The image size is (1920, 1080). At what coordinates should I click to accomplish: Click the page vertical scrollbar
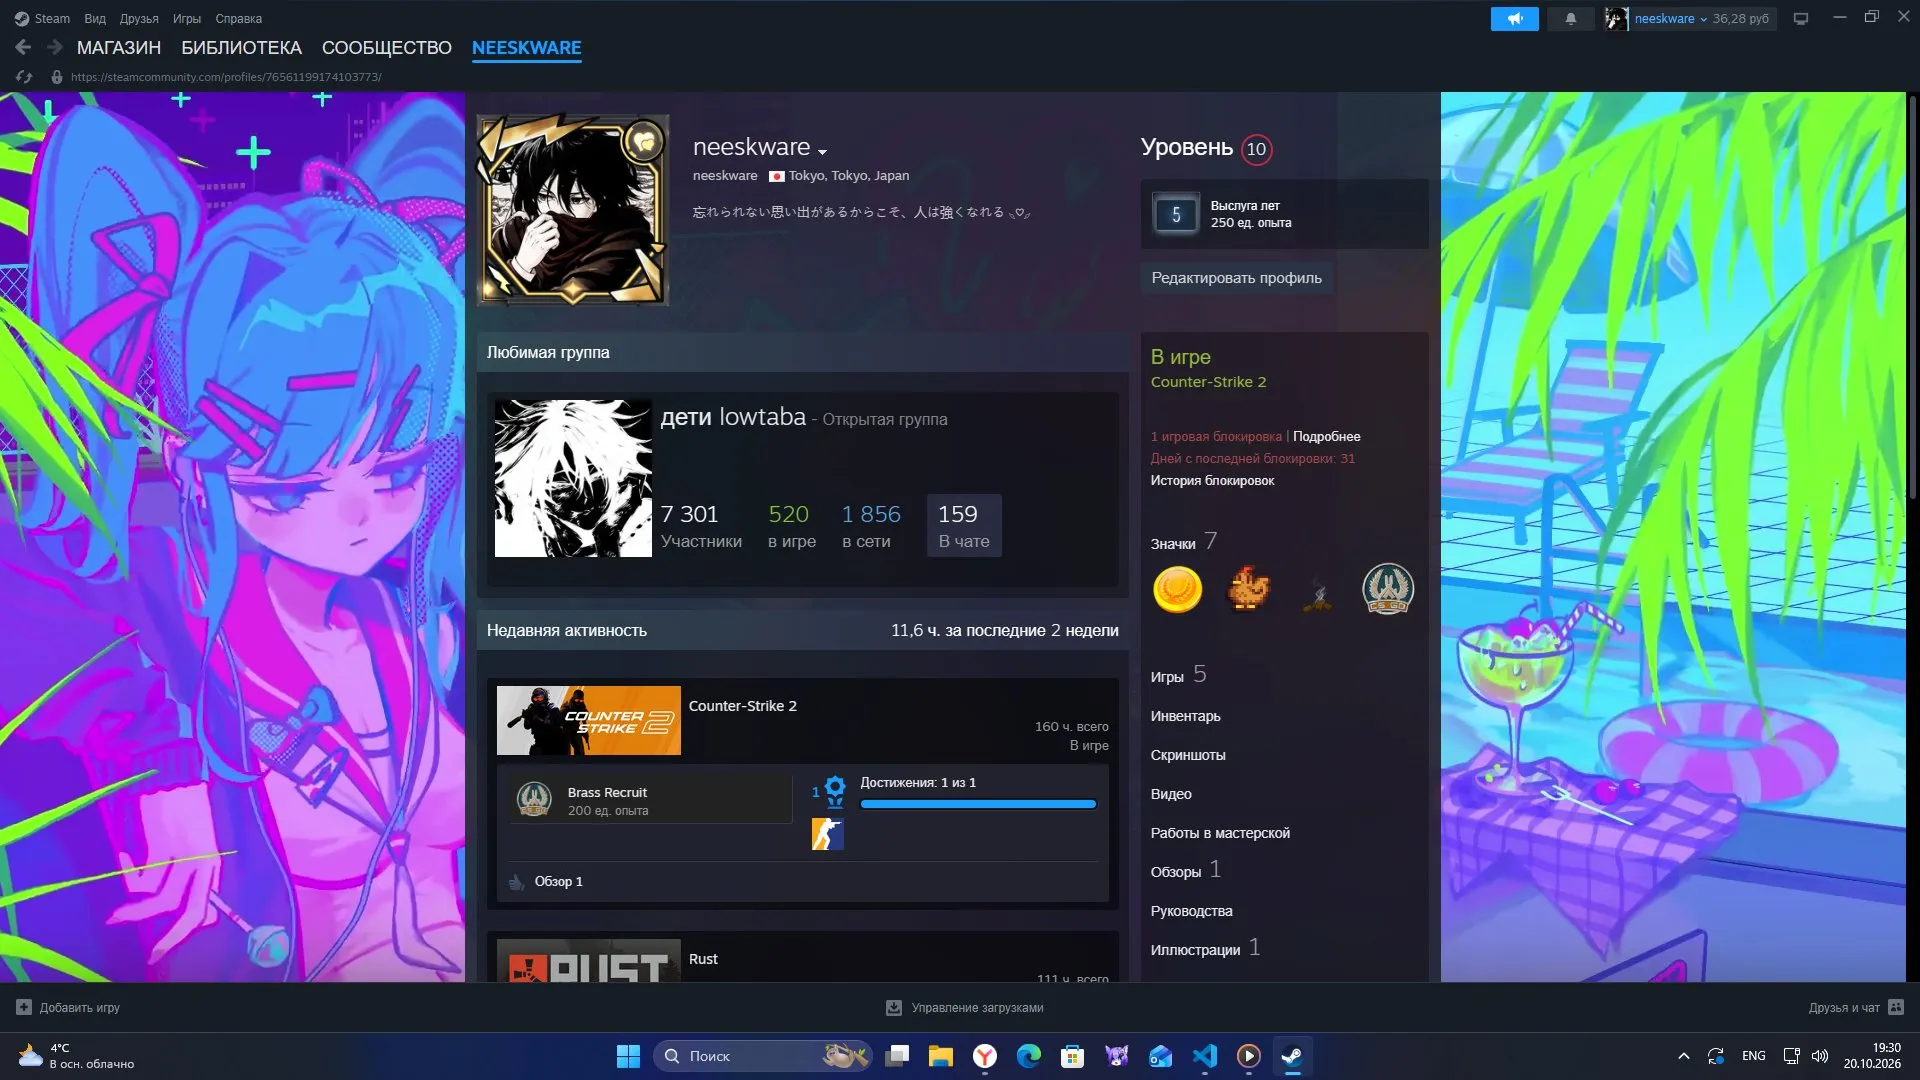click(1913, 300)
